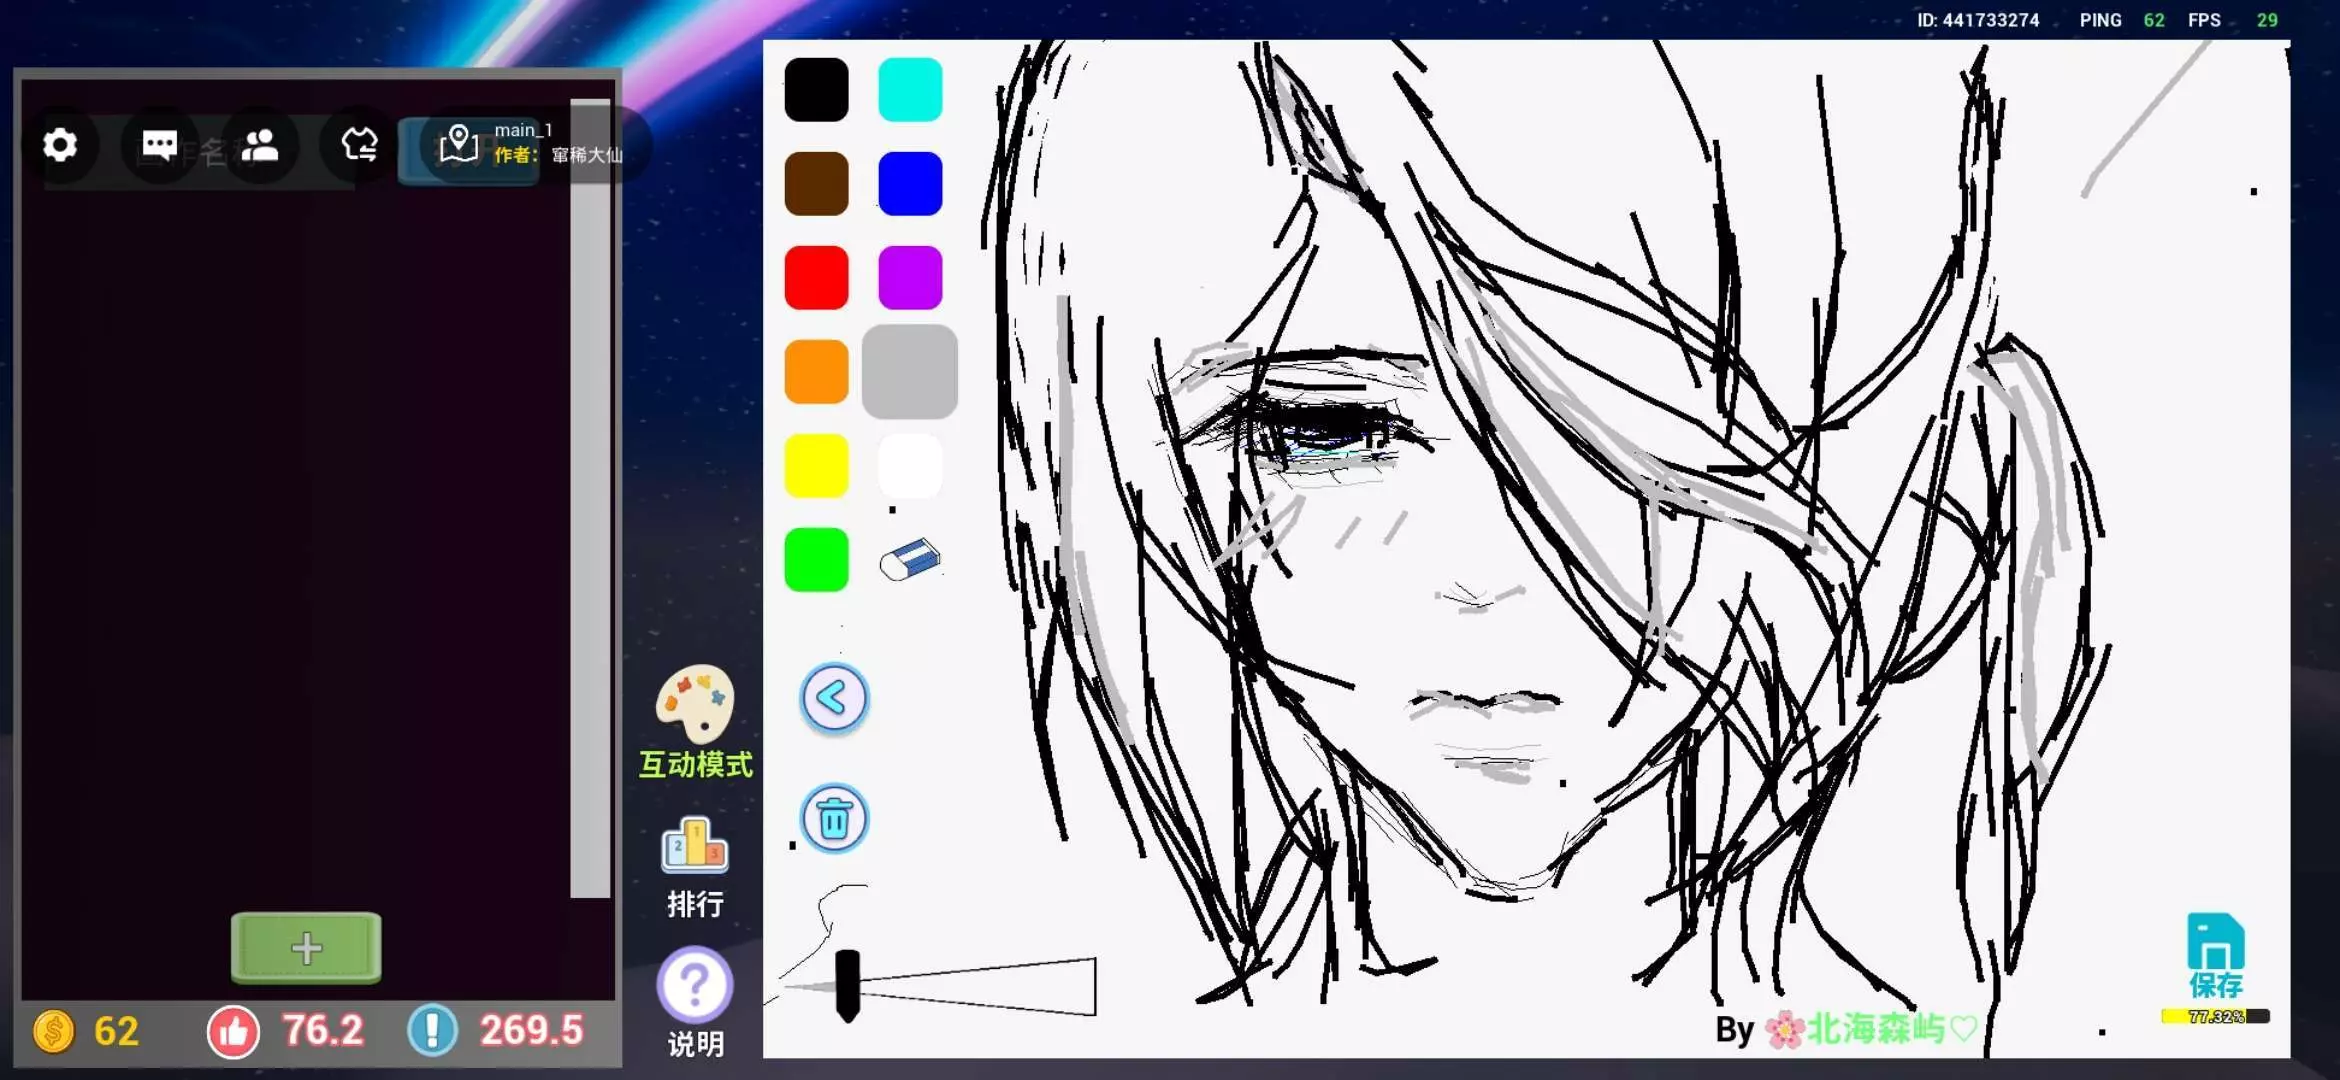Click the gray vertical scrollbar in the left panel
Screen dimensions: 2340x1080
590,500
